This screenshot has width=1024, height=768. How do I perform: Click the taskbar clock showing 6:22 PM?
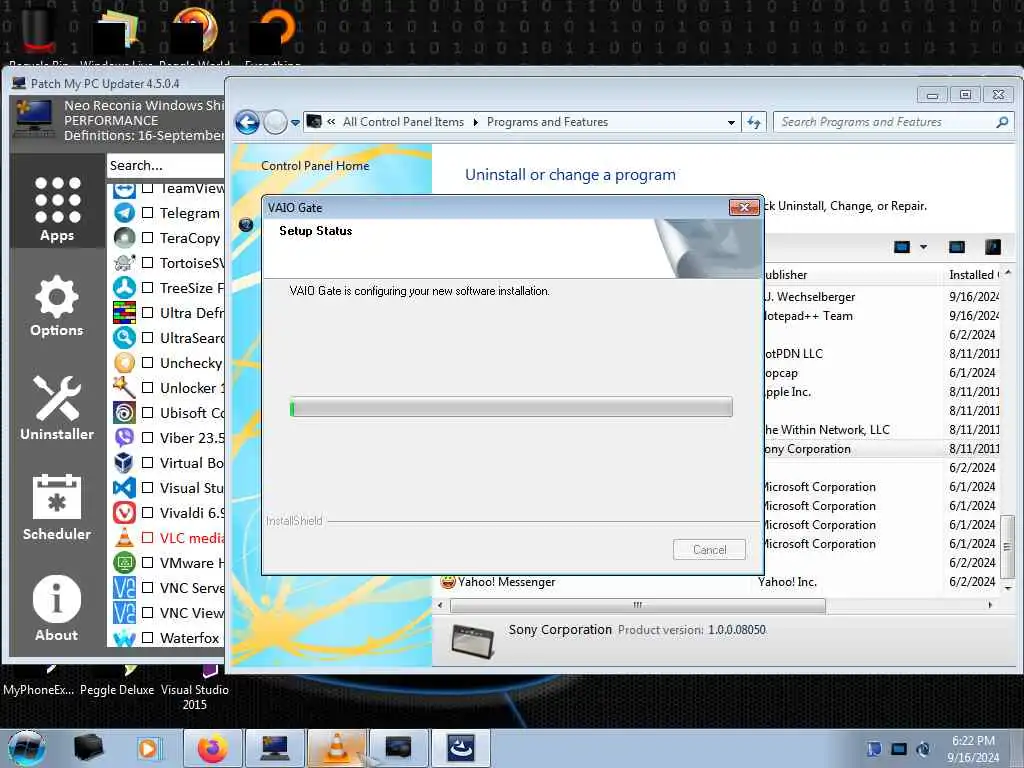tap(973, 749)
